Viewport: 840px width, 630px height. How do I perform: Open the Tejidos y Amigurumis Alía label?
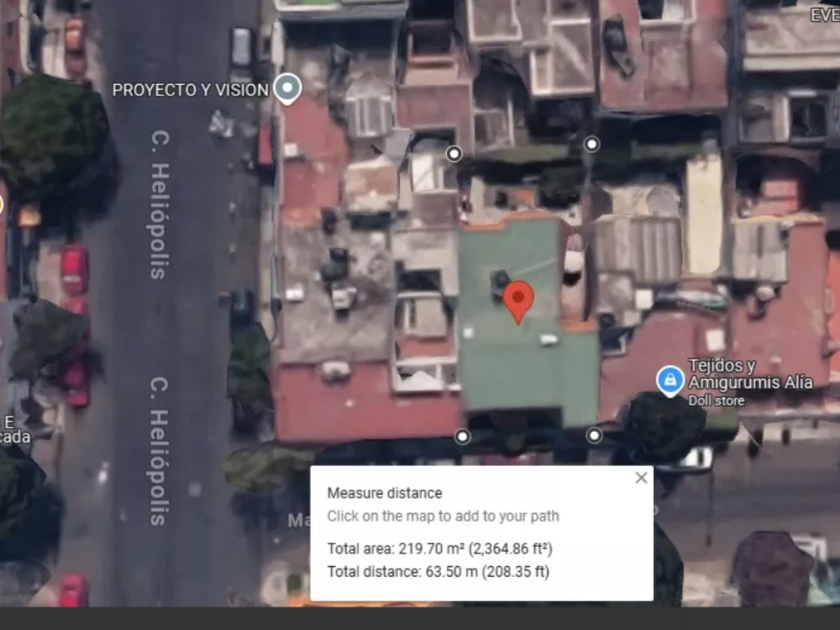tap(750, 374)
